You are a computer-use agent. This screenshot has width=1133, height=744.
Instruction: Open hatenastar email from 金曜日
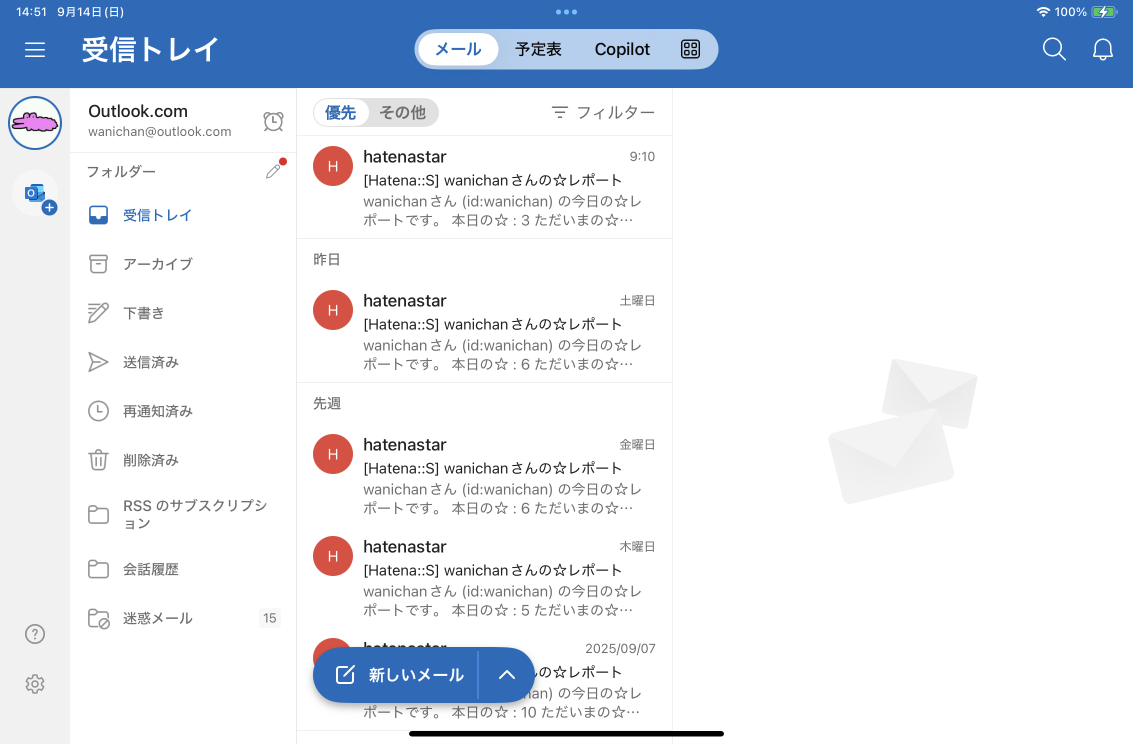(484, 475)
